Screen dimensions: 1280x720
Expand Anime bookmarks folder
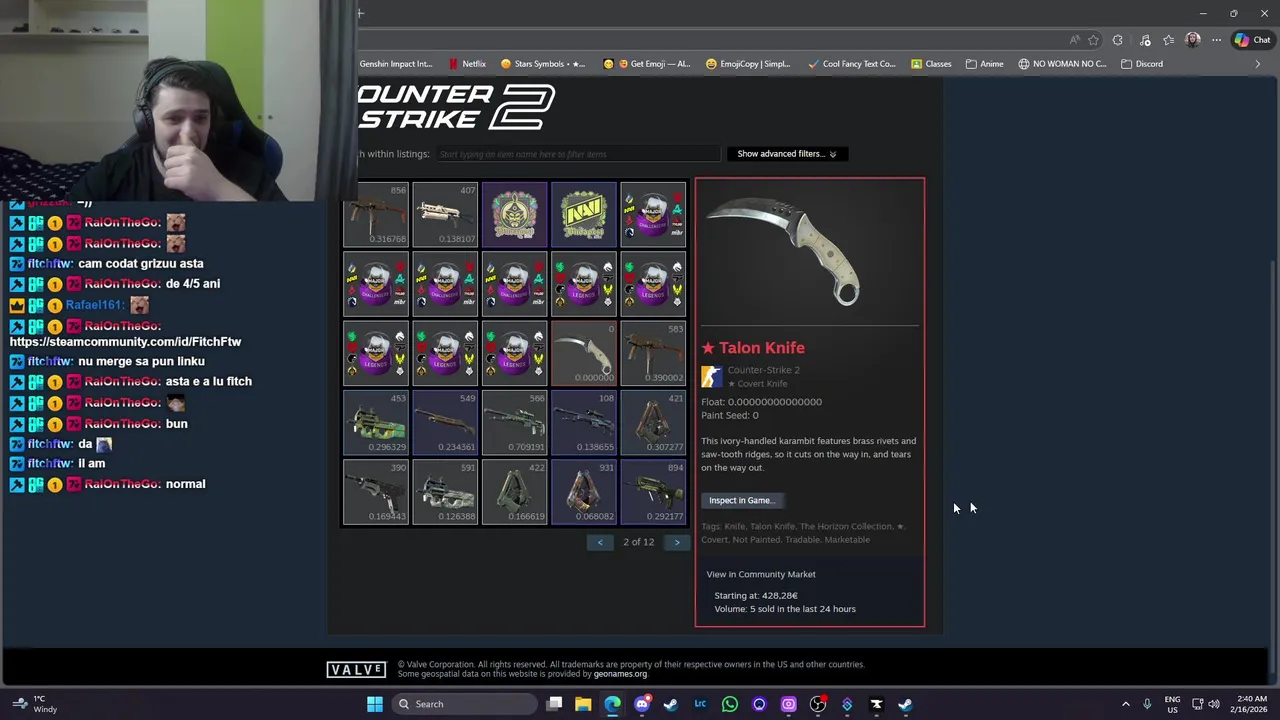985,64
